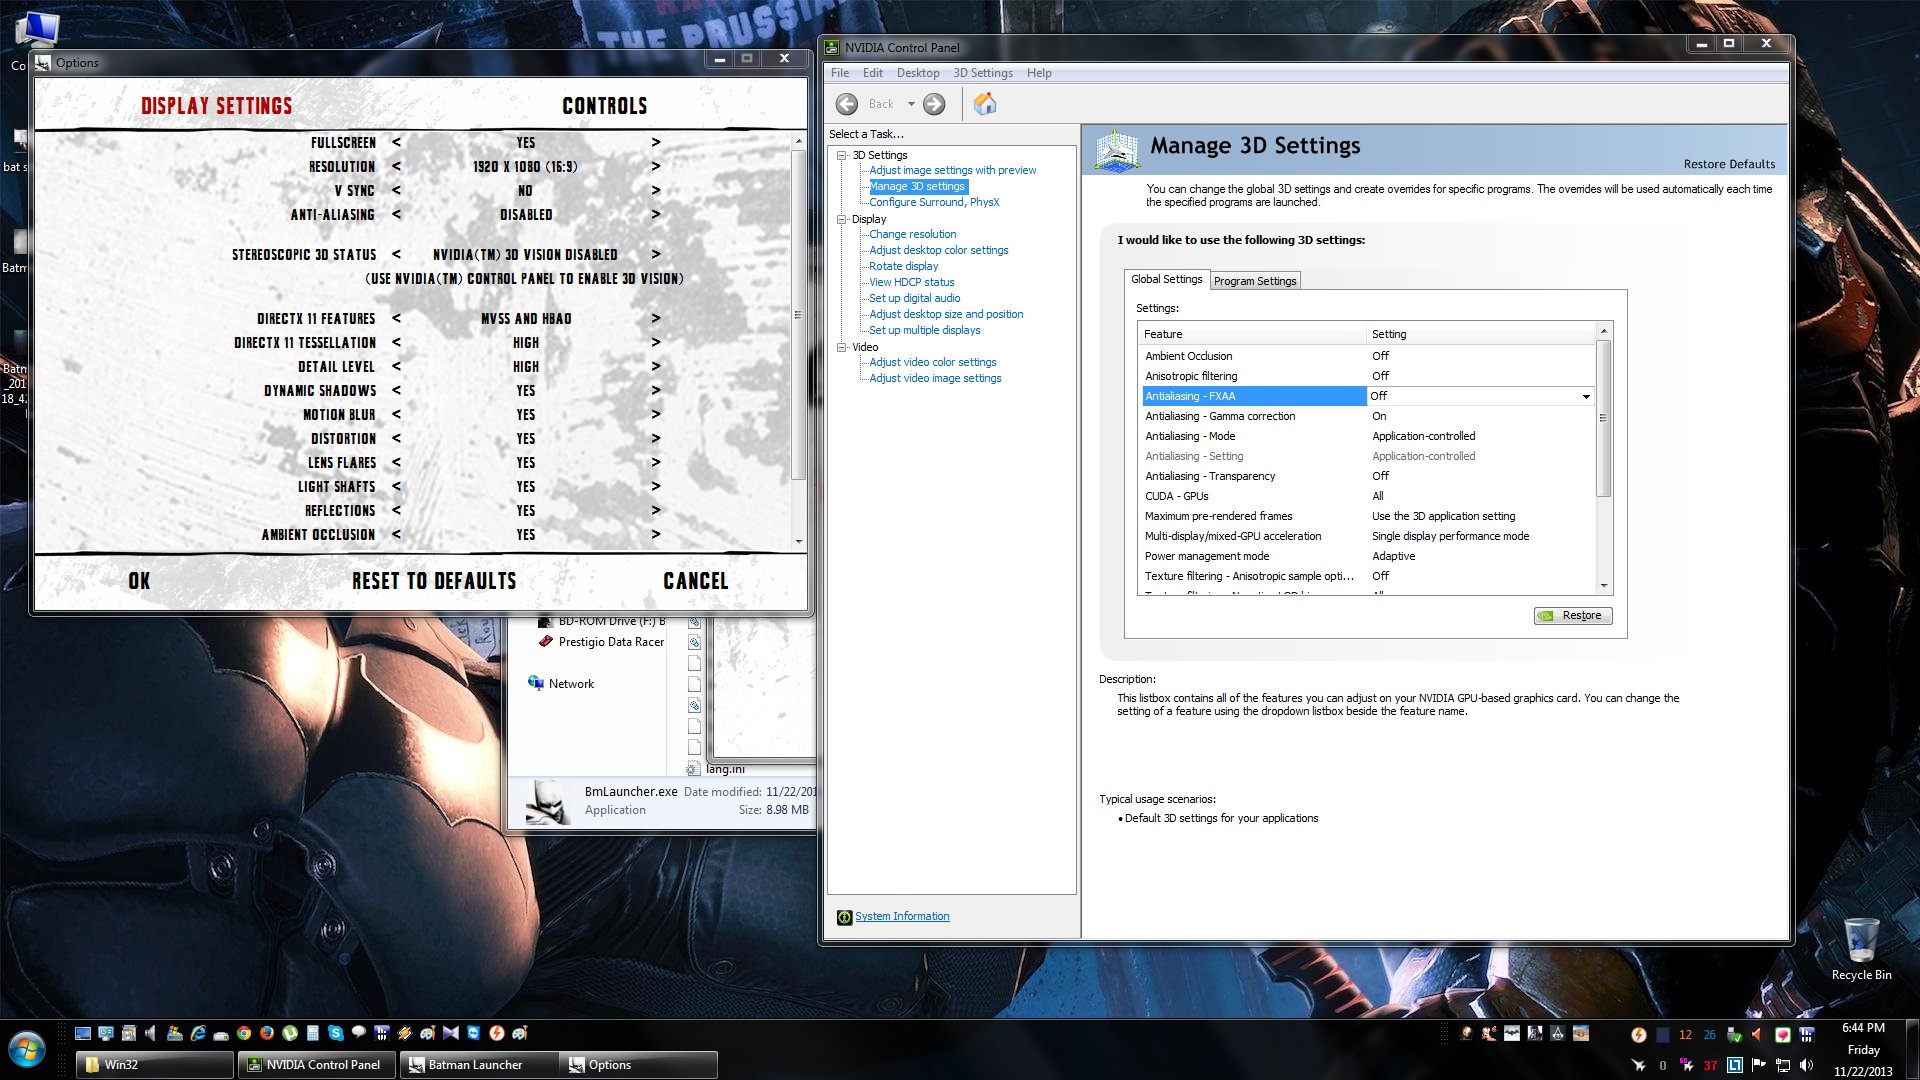Click the green forward arrow button

(x=934, y=104)
